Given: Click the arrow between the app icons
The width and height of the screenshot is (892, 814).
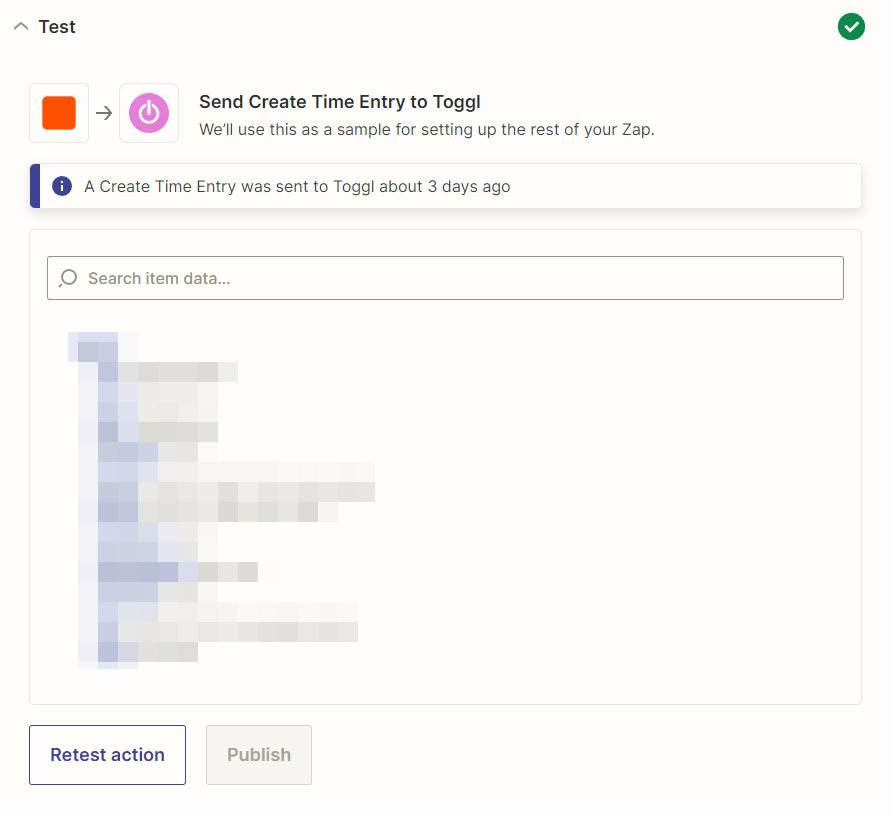Looking at the screenshot, I should pyautogui.click(x=104, y=113).
